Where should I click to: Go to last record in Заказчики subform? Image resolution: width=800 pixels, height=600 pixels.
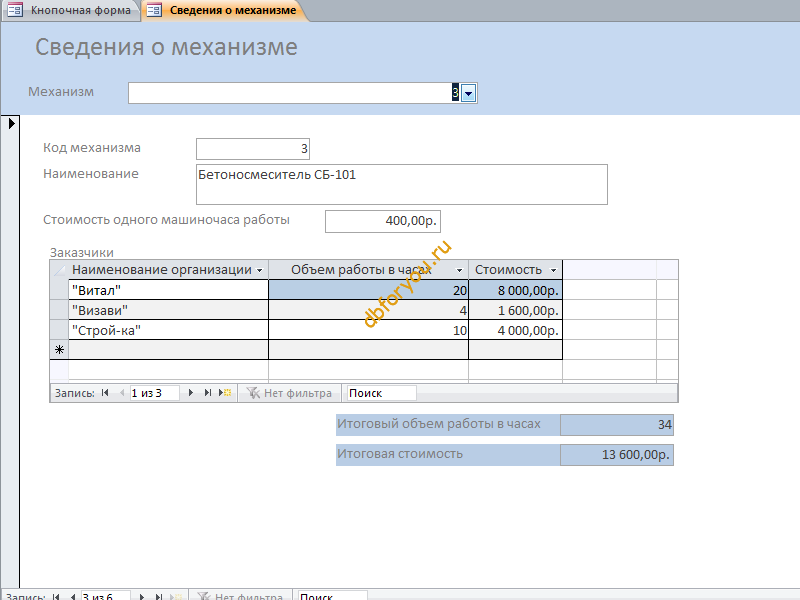pyautogui.click(x=207, y=393)
